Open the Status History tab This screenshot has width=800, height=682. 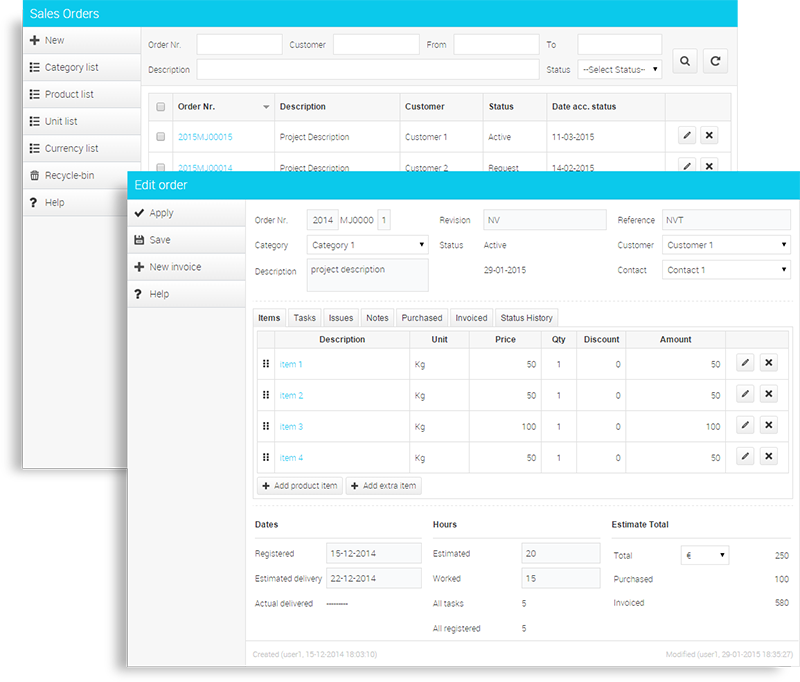point(526,318)
